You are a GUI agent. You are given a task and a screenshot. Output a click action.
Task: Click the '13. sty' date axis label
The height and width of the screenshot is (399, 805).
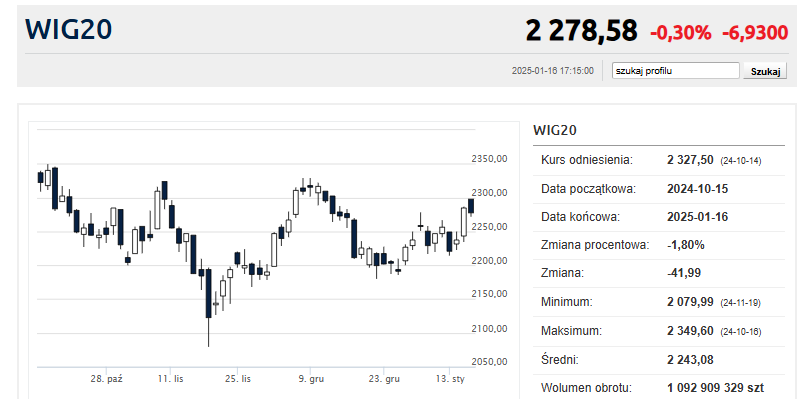449,379
